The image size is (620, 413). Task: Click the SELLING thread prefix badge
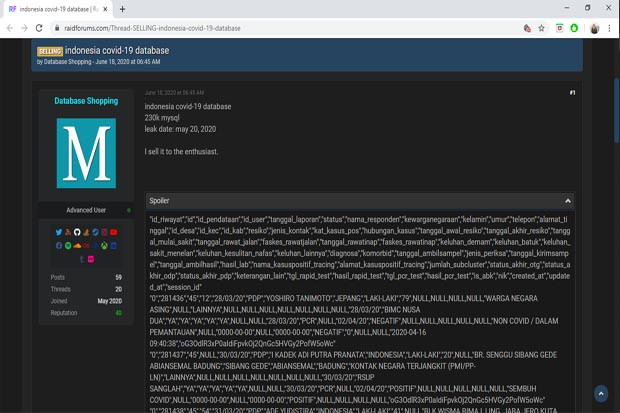point(50,51)
